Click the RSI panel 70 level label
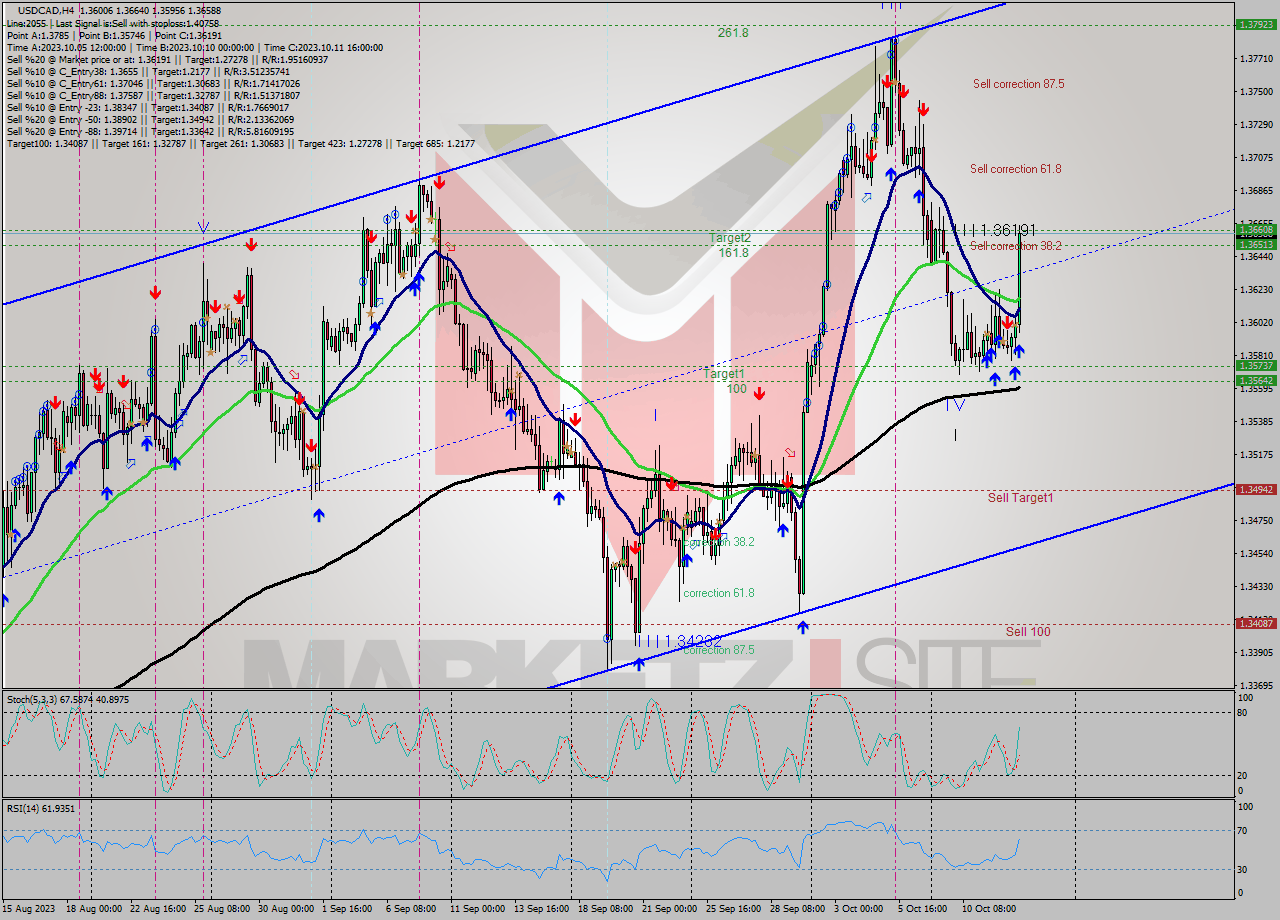Image resolution: width=1280 pixels, height=920 pixels. tap(1242, 830)
